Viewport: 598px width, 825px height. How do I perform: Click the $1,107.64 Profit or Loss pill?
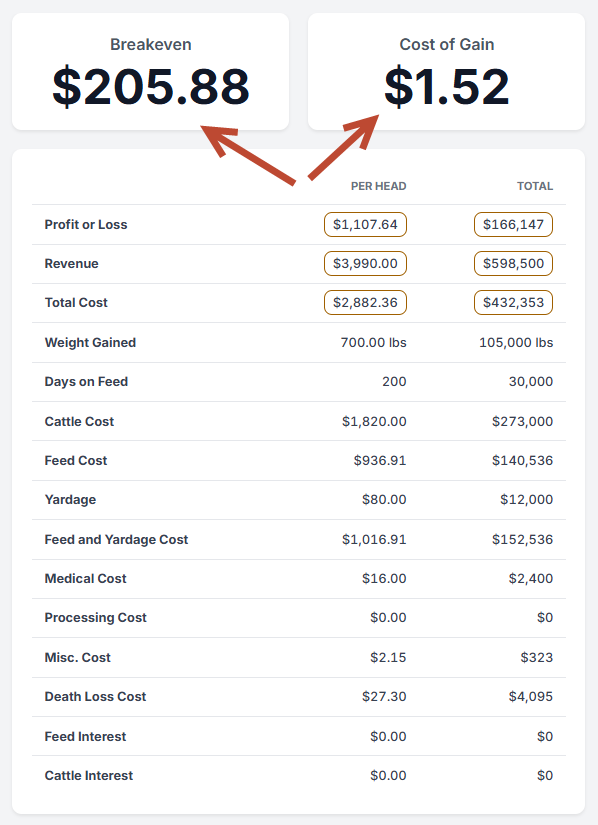click(x=365, y=224)
